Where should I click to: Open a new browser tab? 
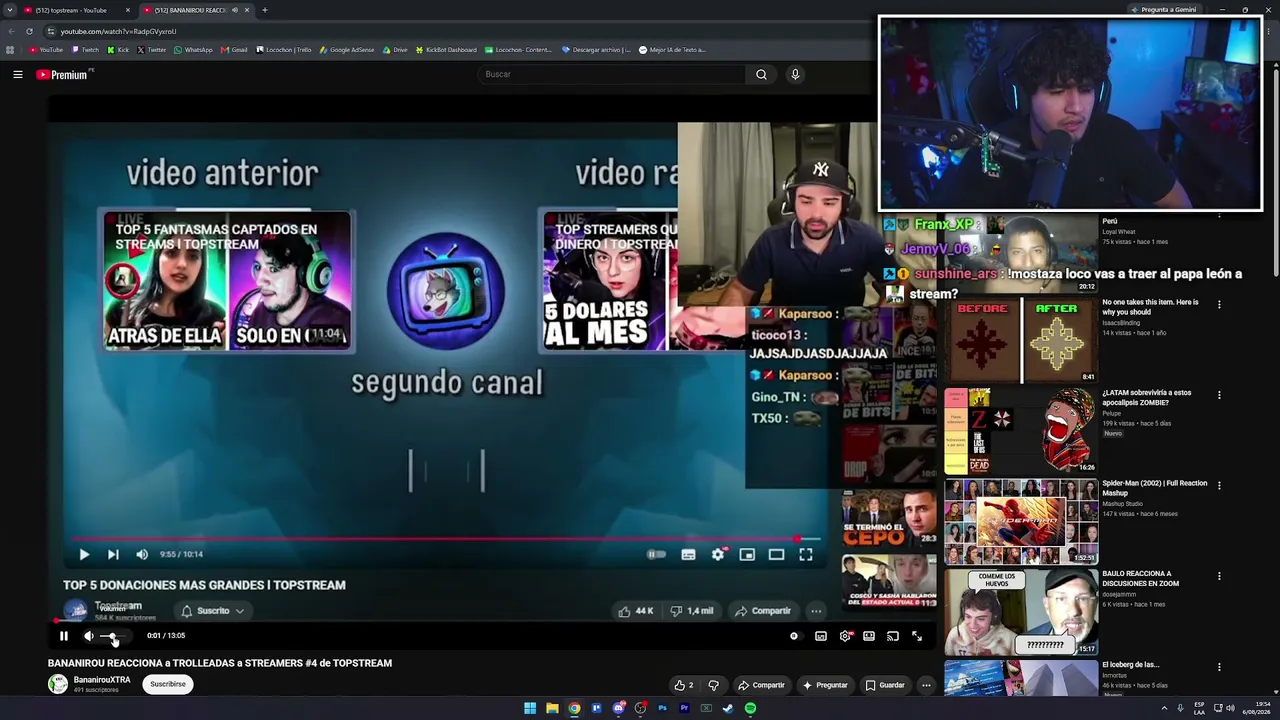[x=265, y=10]
